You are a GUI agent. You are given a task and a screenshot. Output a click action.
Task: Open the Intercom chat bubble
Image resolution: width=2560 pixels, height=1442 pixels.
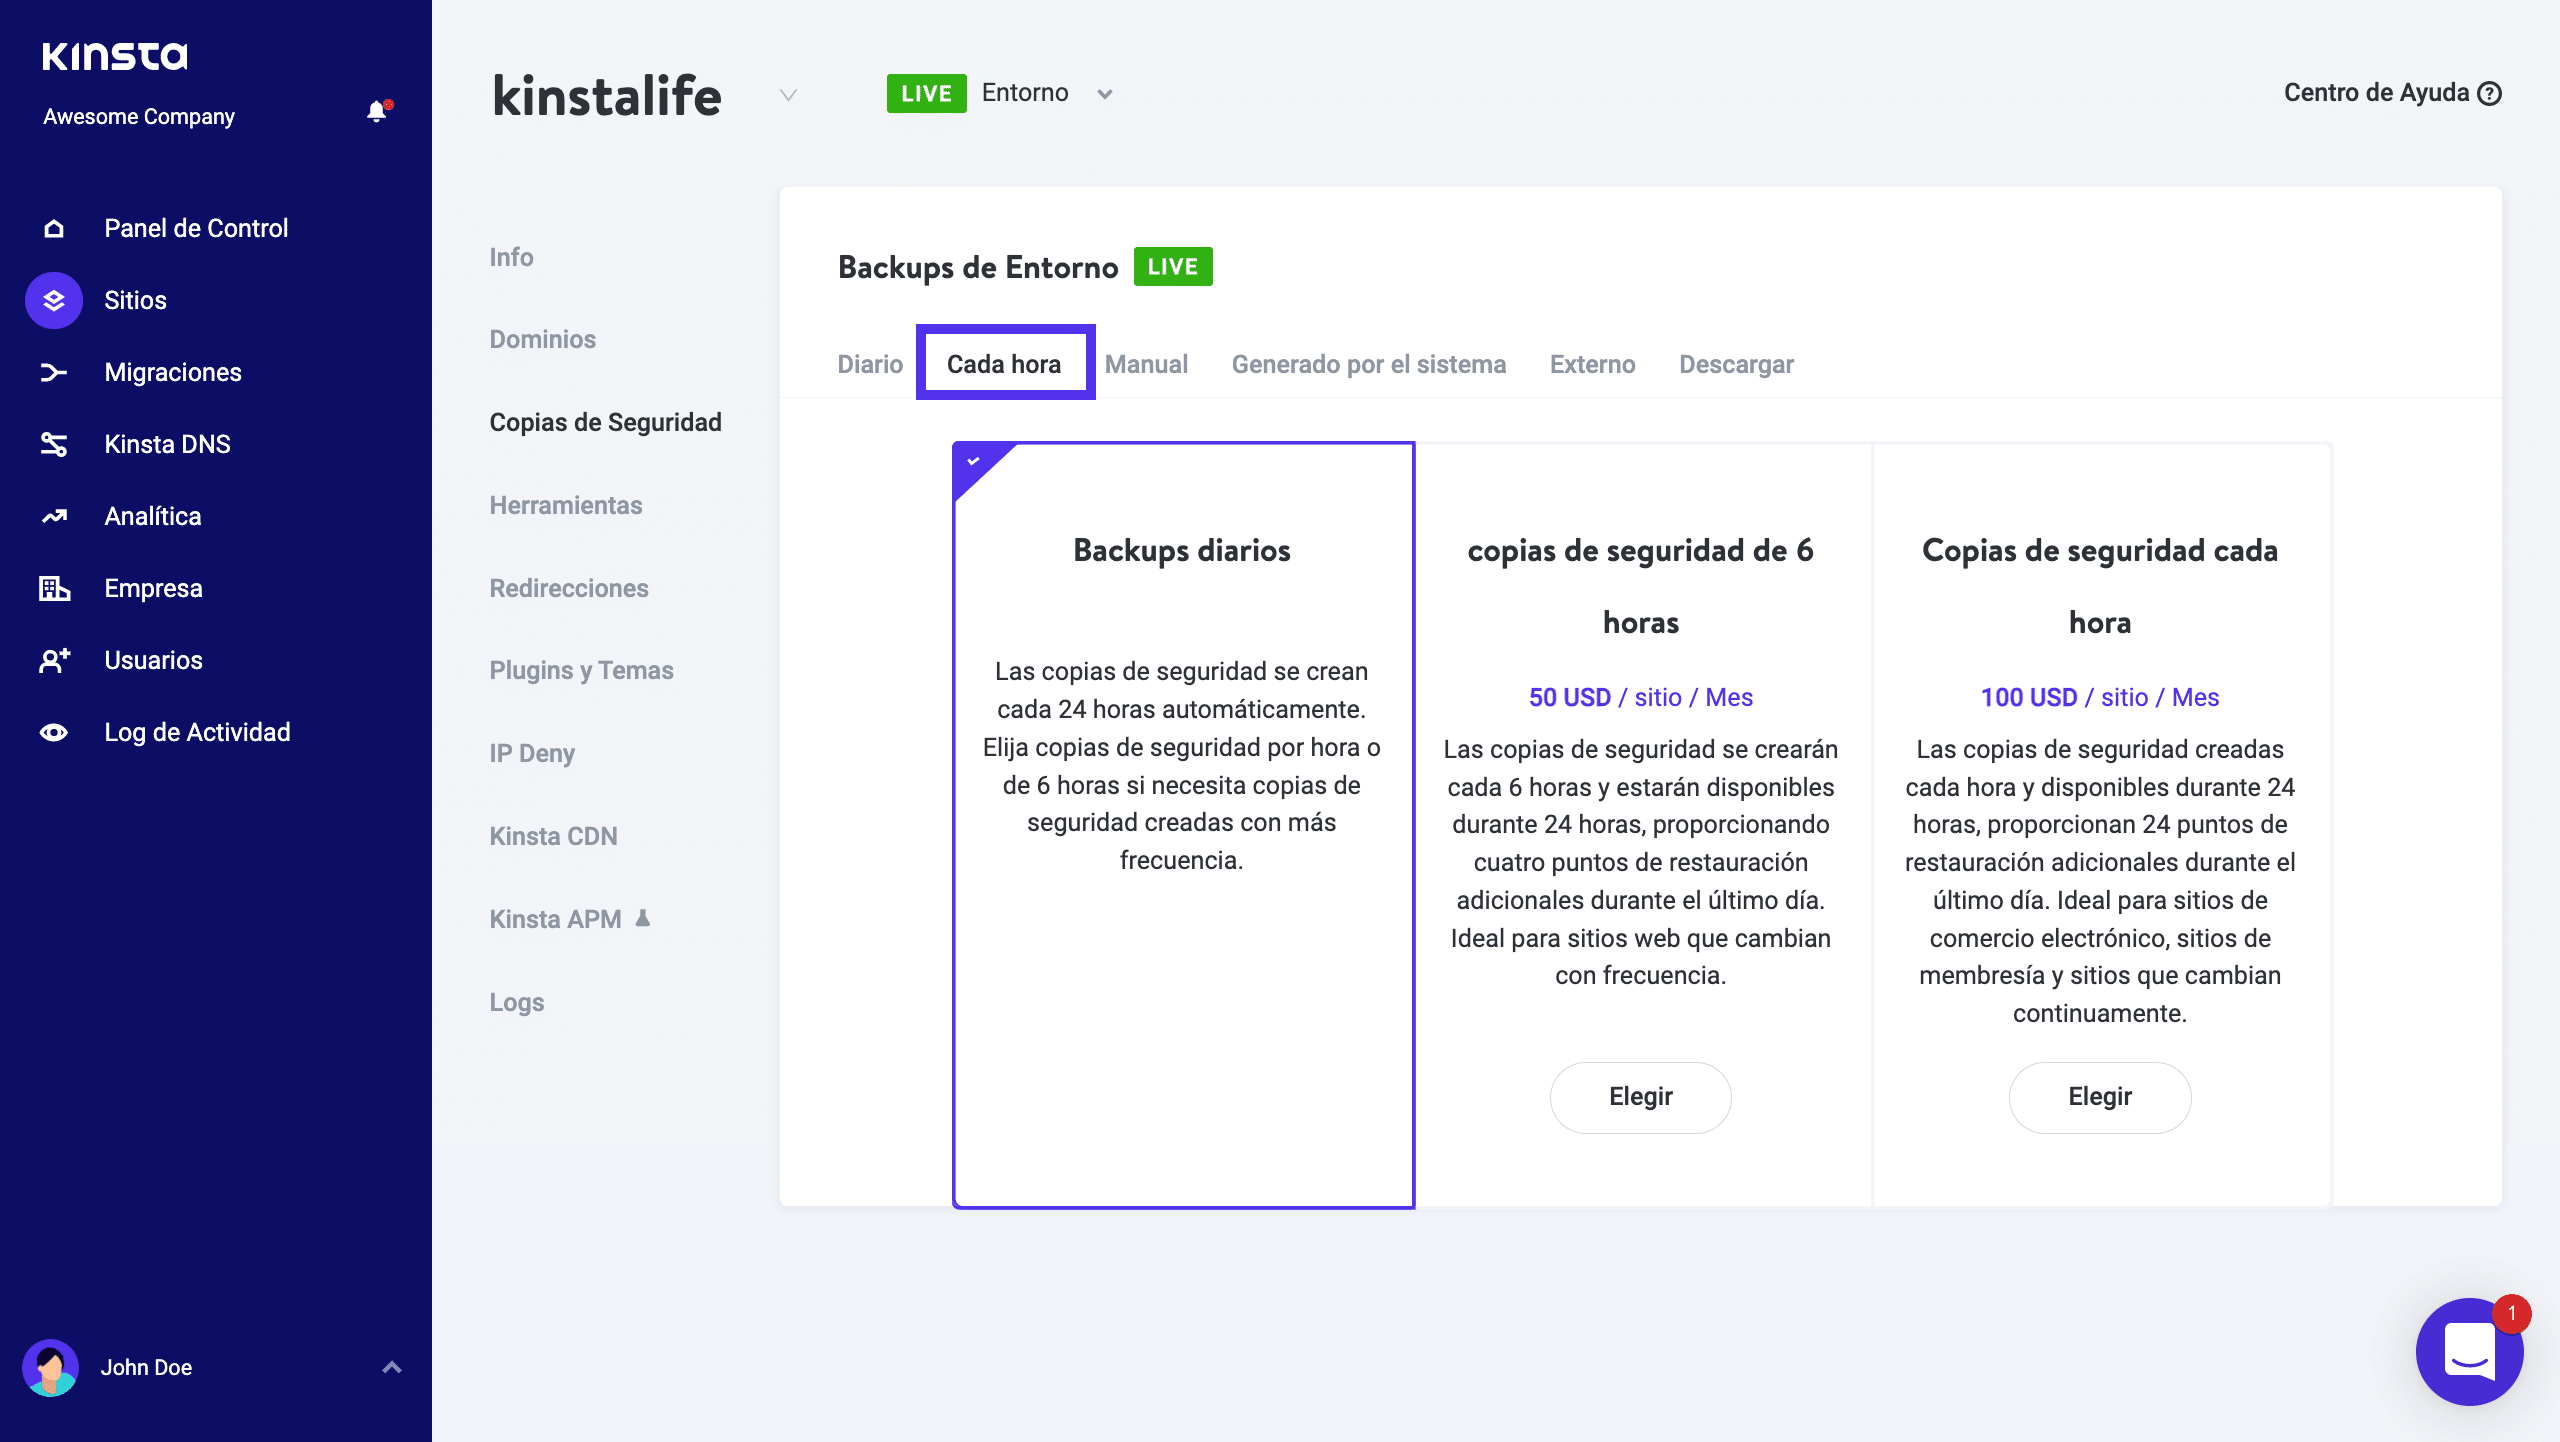[2468, 1352]
